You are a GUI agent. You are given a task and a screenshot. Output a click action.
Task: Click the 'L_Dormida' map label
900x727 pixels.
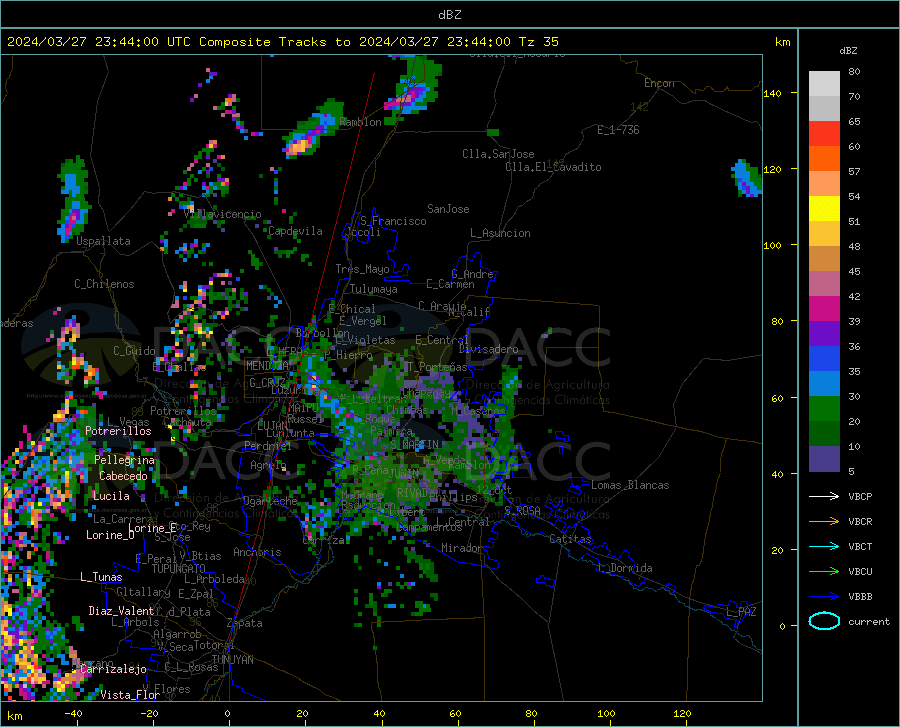point(625,568)
